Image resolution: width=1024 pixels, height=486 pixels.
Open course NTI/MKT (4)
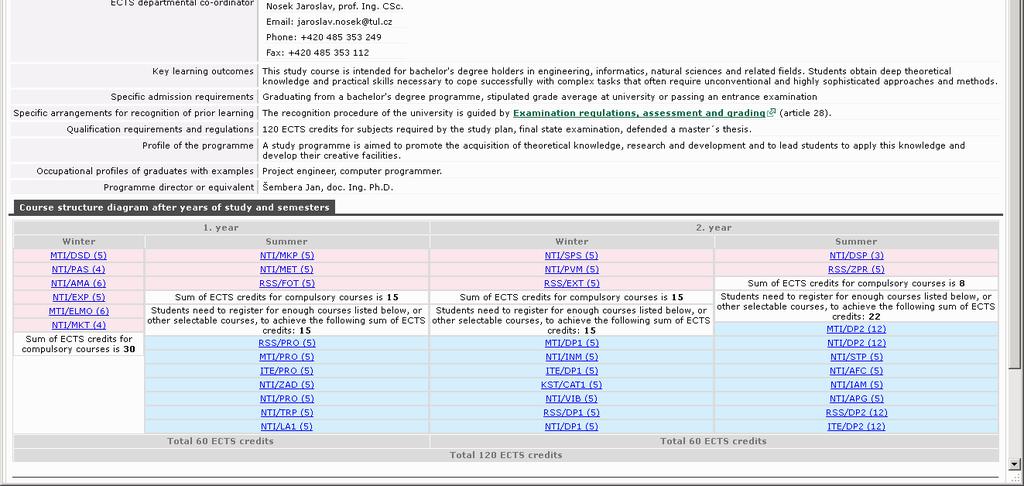[78, 325]
